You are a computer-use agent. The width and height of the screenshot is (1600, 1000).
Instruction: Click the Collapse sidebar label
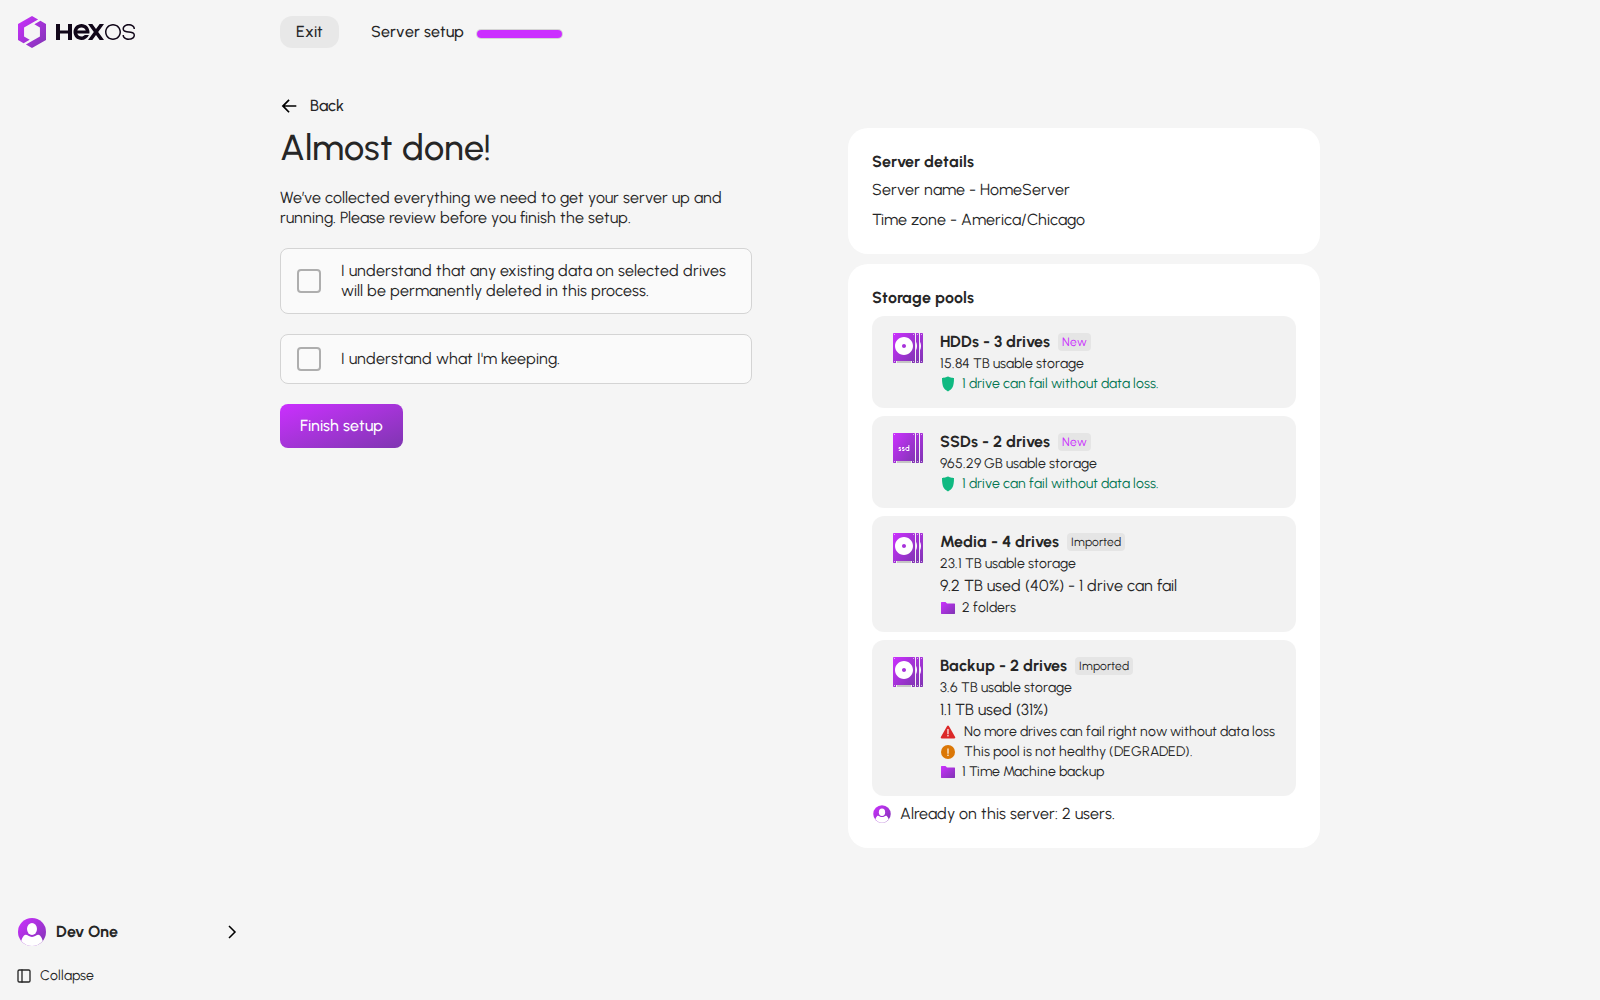tap(67, 976)
